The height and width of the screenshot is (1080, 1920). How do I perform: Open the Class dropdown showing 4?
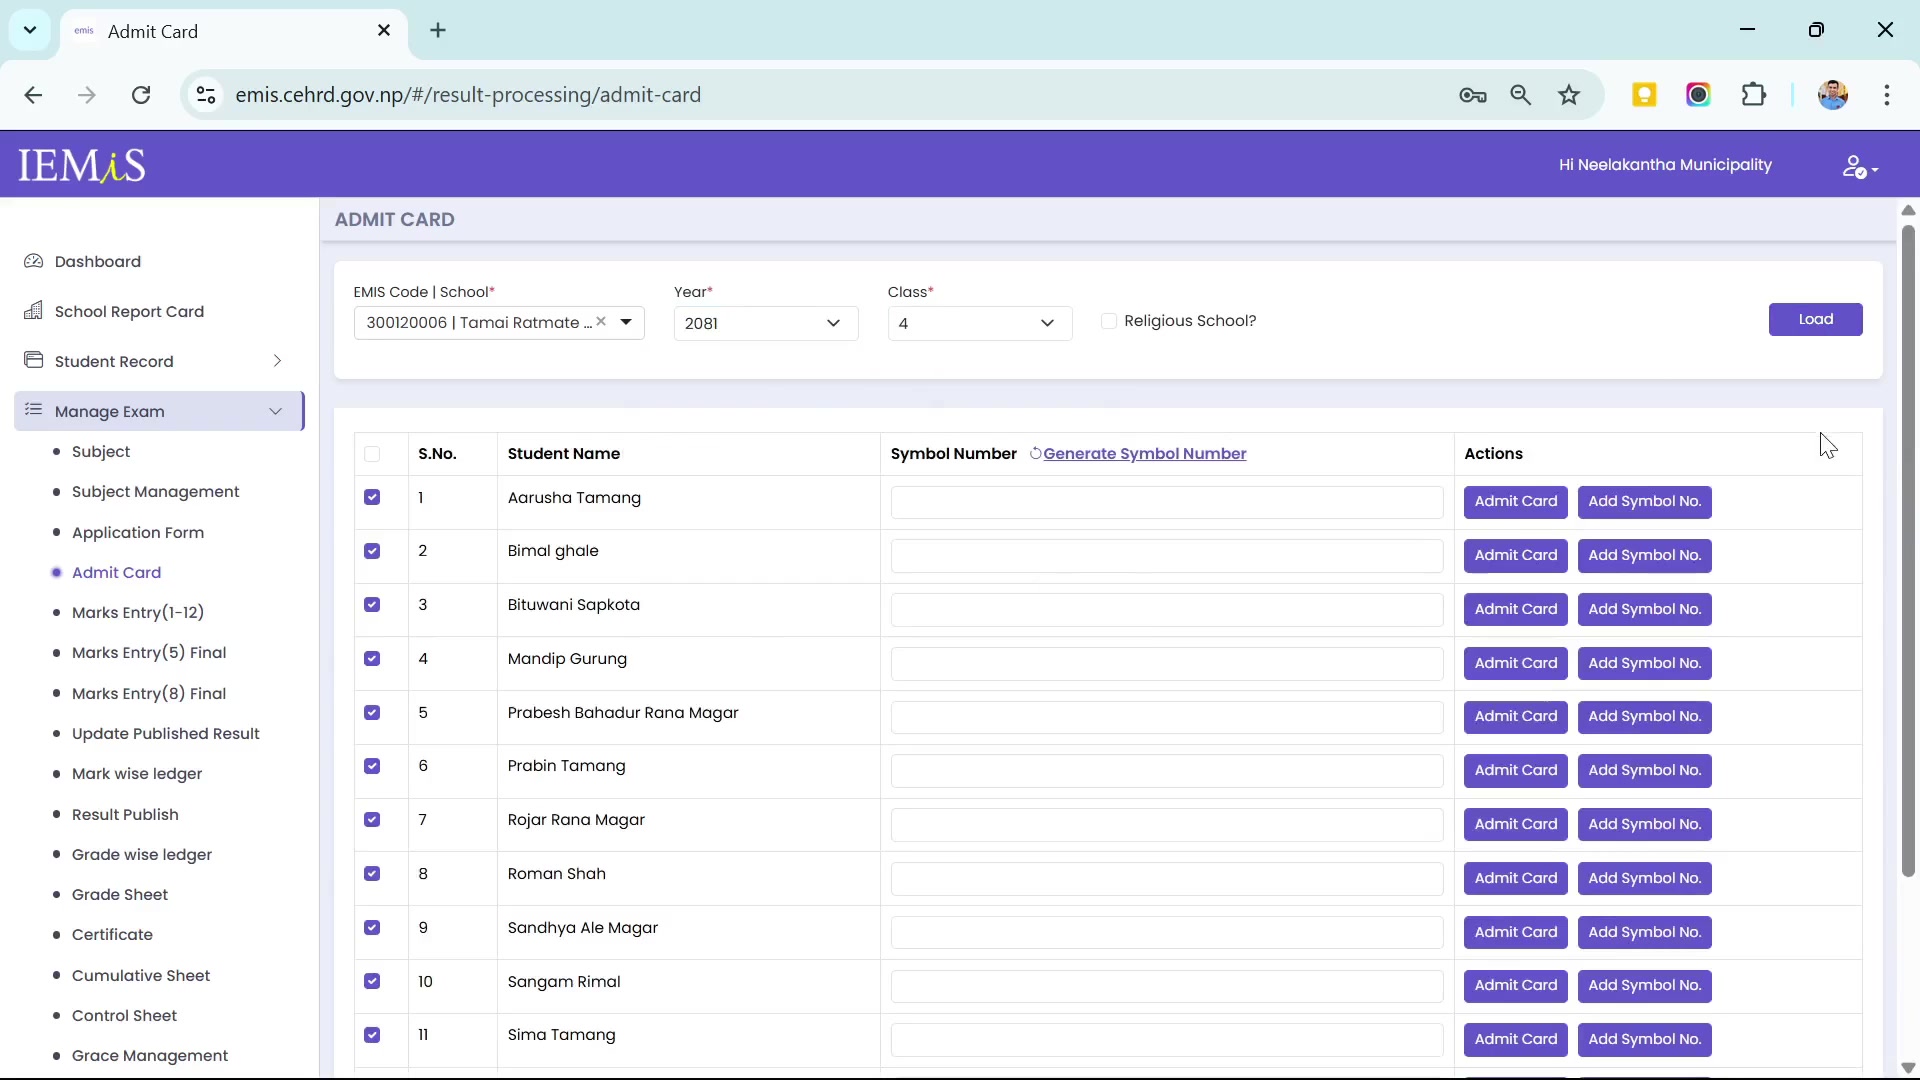pos(980,323)
